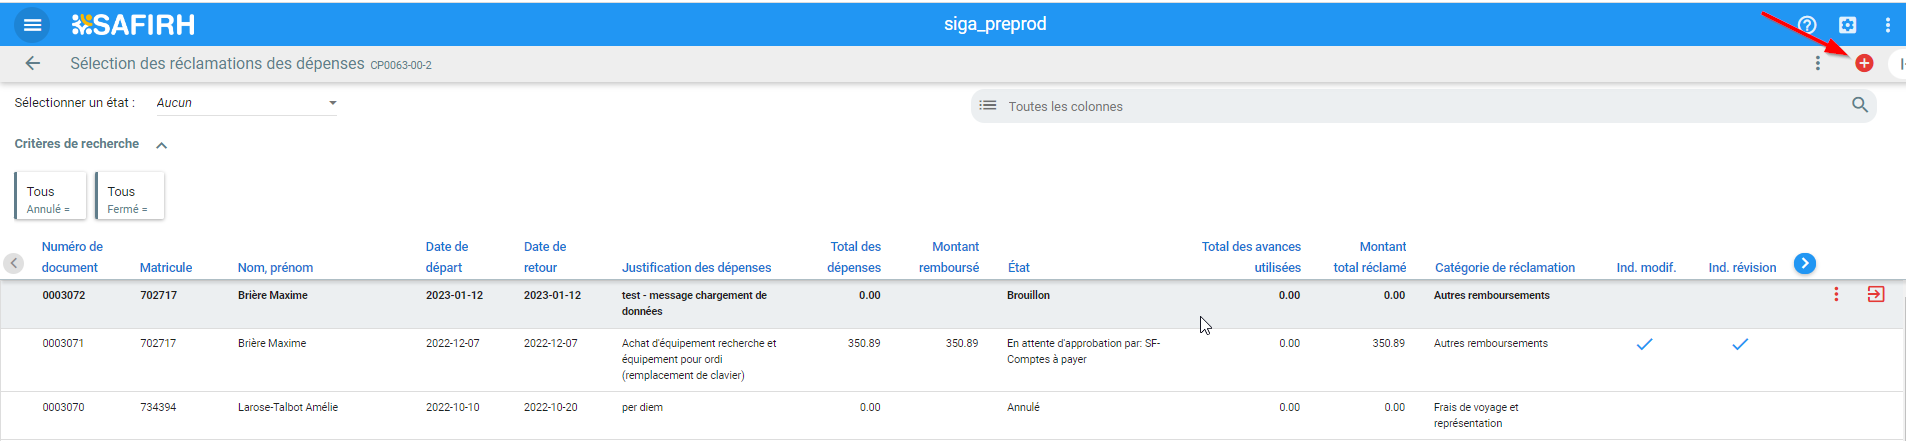Image resolution: width=1906 pixels, height=441 pixels.
Task: Click the search magnifier icon
Action: (x=1859, y=105)
